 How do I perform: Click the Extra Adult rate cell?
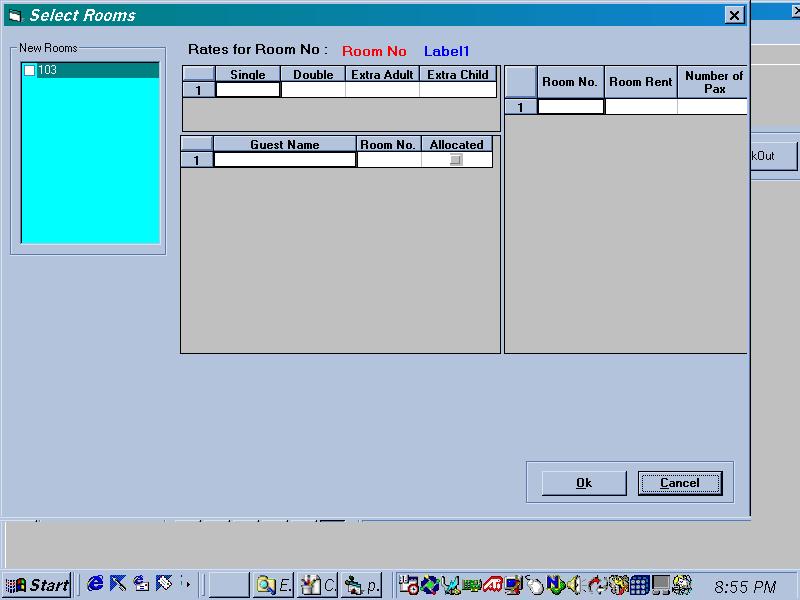[382, 90]
